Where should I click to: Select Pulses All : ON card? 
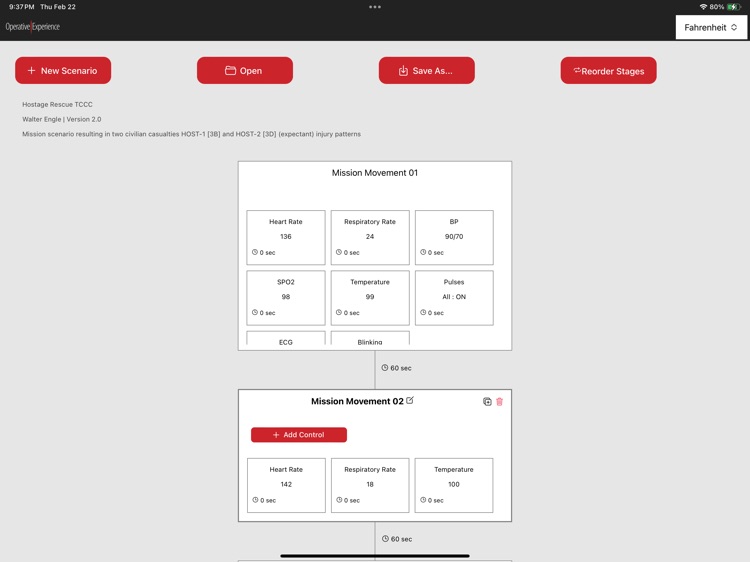454,298
